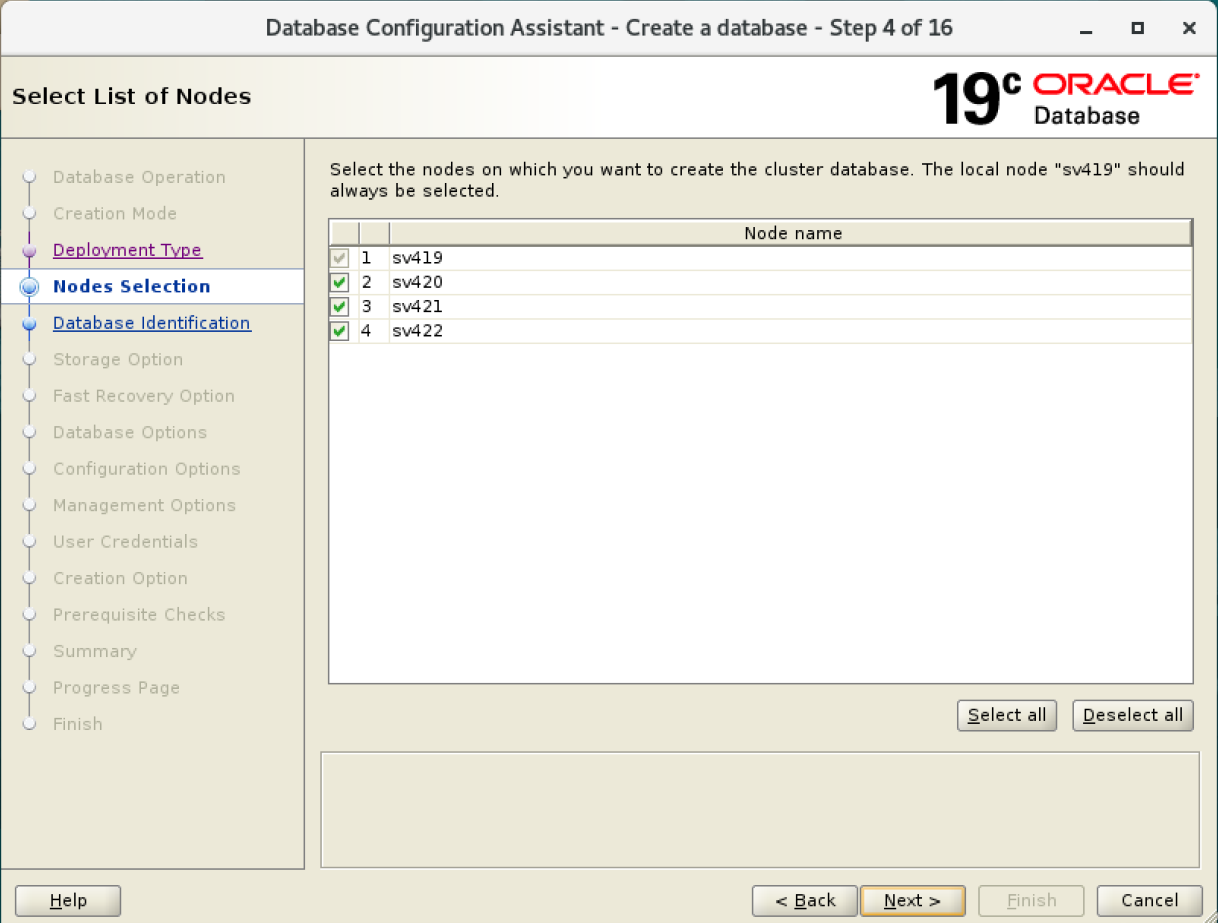The width and height of the screenshot is (1218, 923).
Task: Click the Prerequisite Checks step label
Action: pos(139,615)
